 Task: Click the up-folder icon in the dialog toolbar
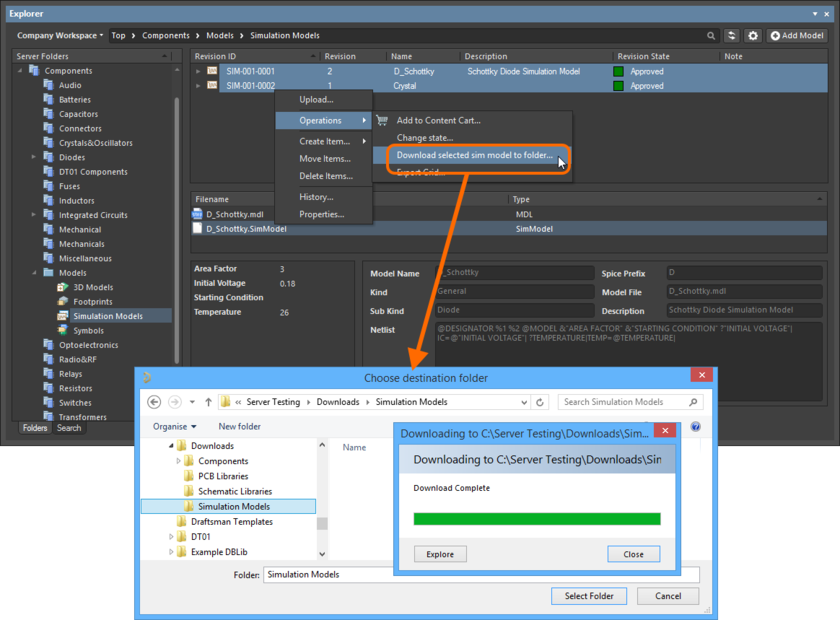tap(208, 400)
